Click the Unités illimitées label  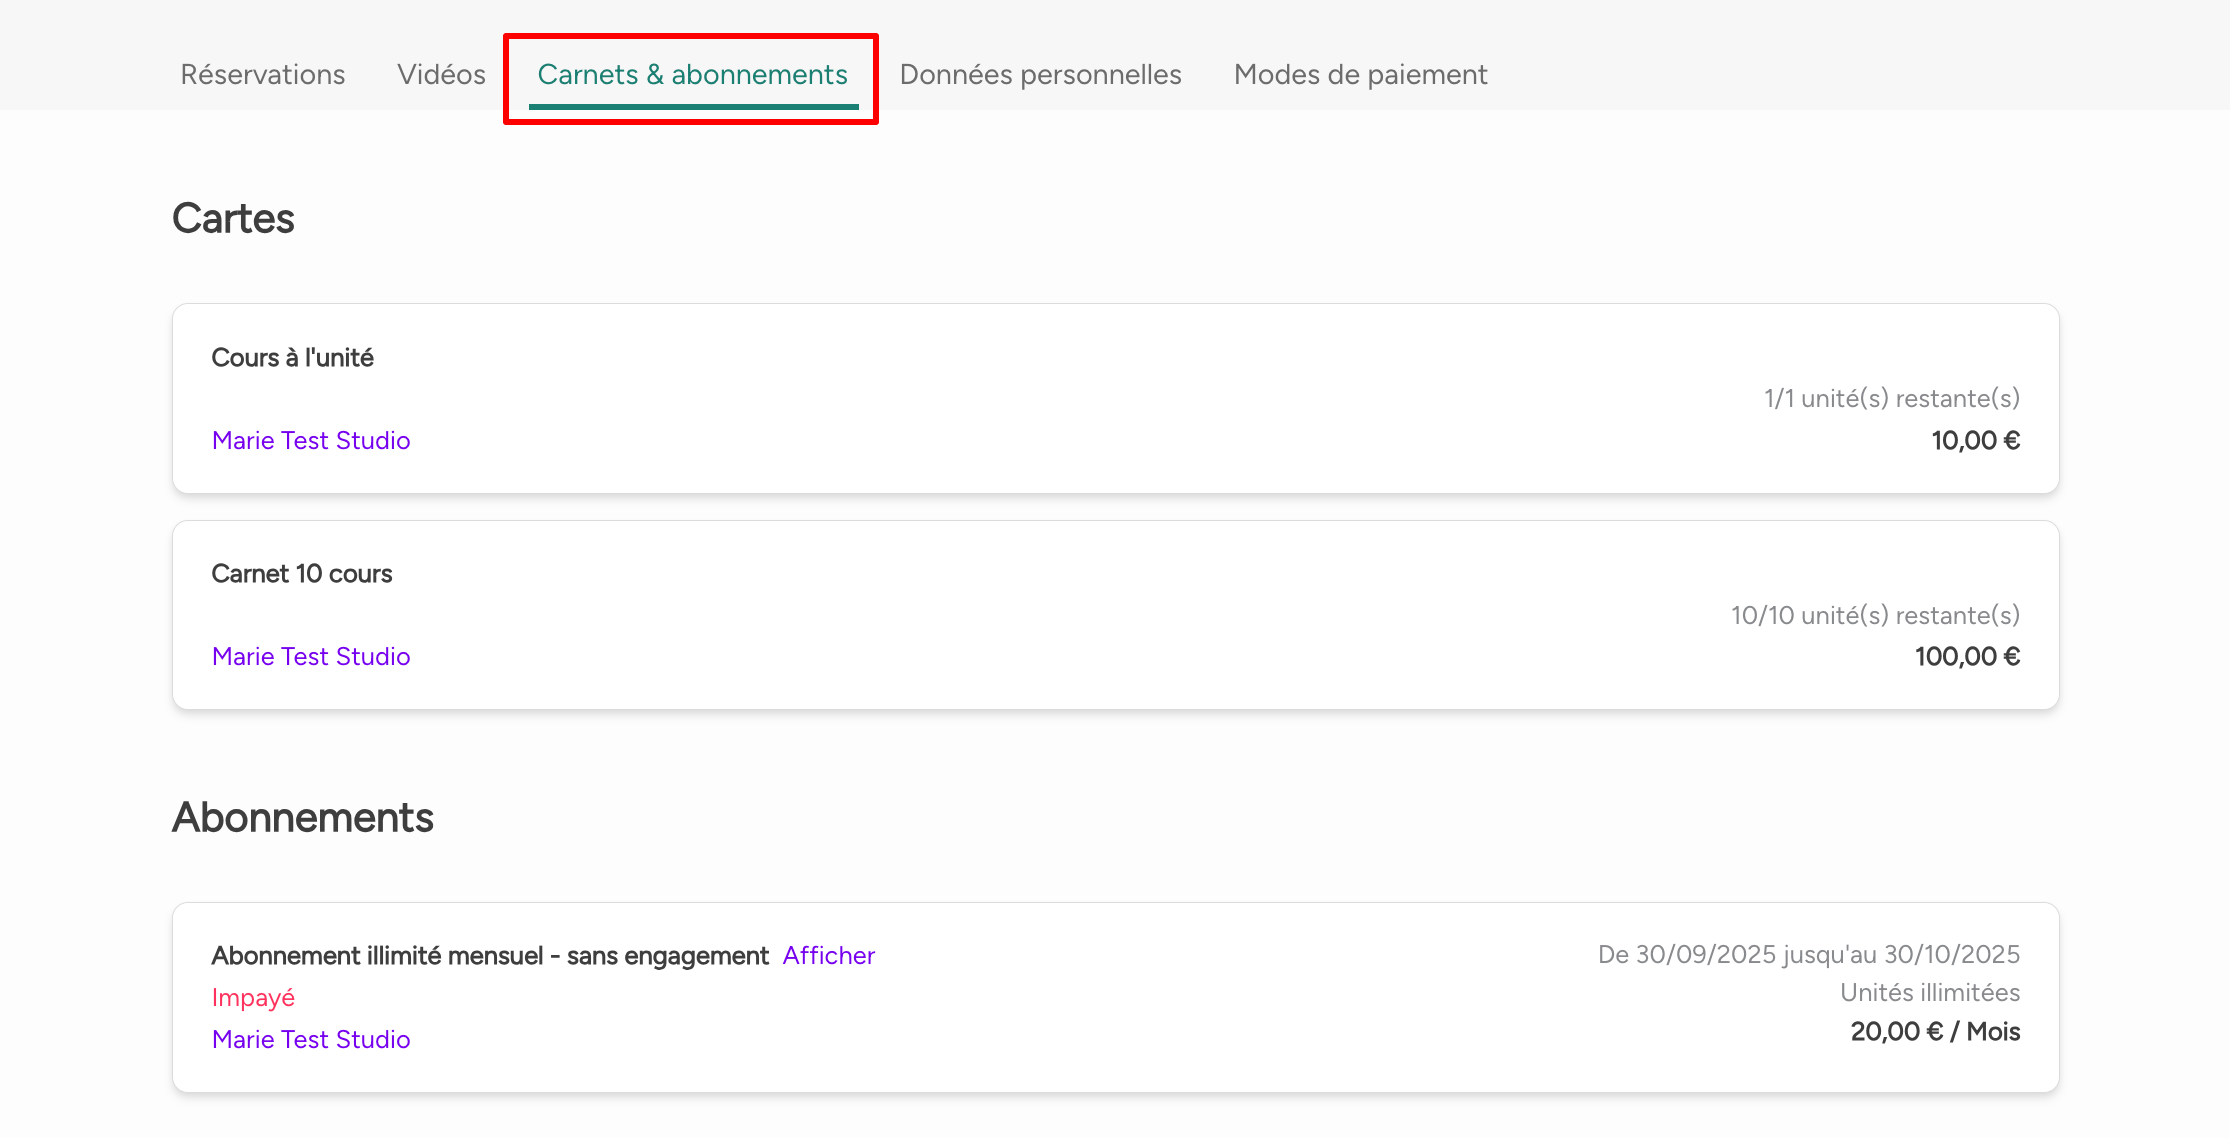[1929, 993]
